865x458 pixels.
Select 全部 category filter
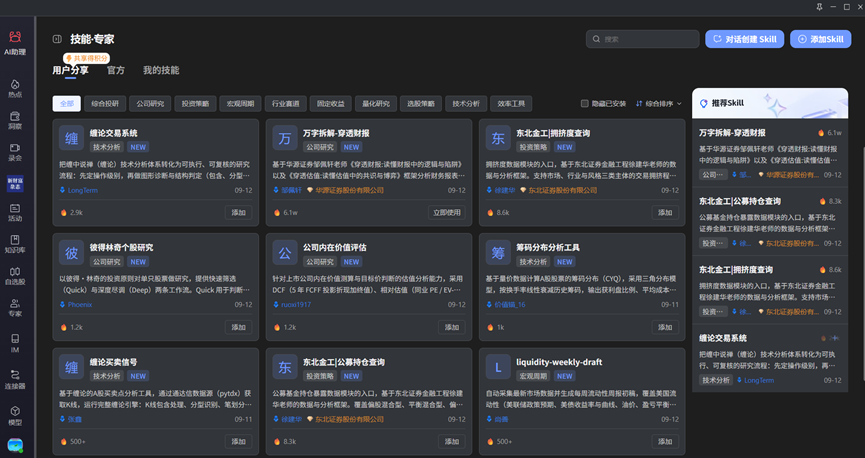pos(67,104)
